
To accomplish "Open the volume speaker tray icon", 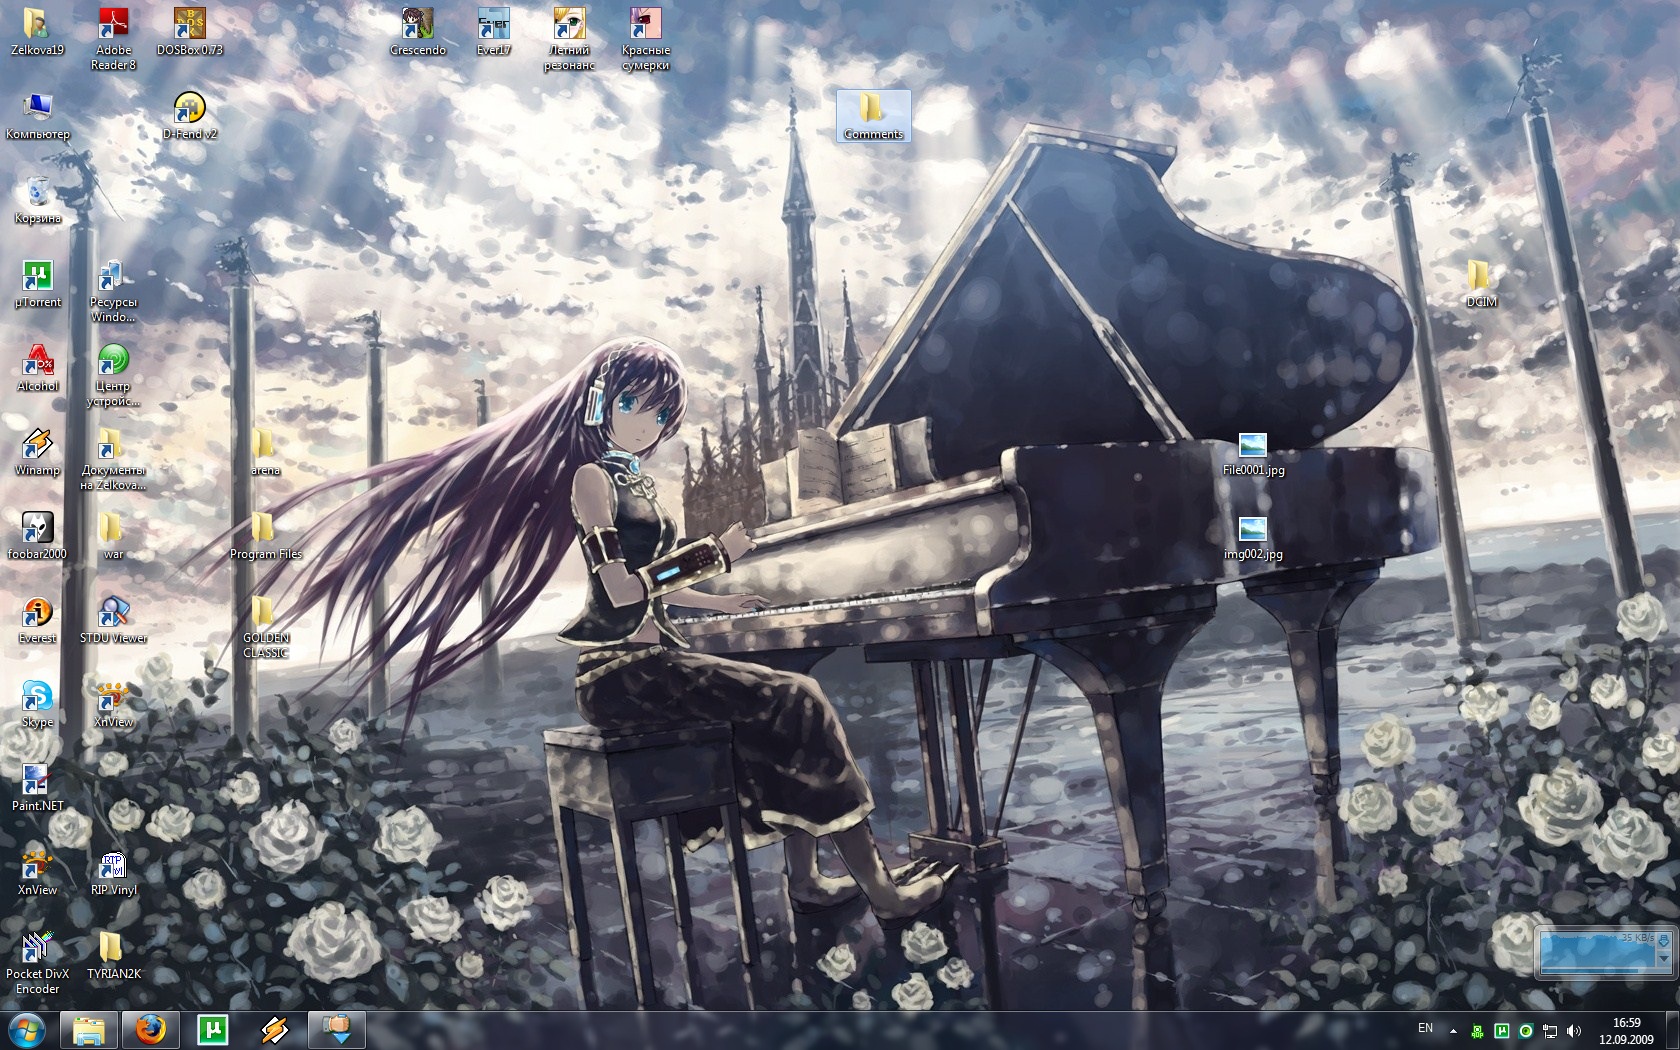I will (1574, 1031).
